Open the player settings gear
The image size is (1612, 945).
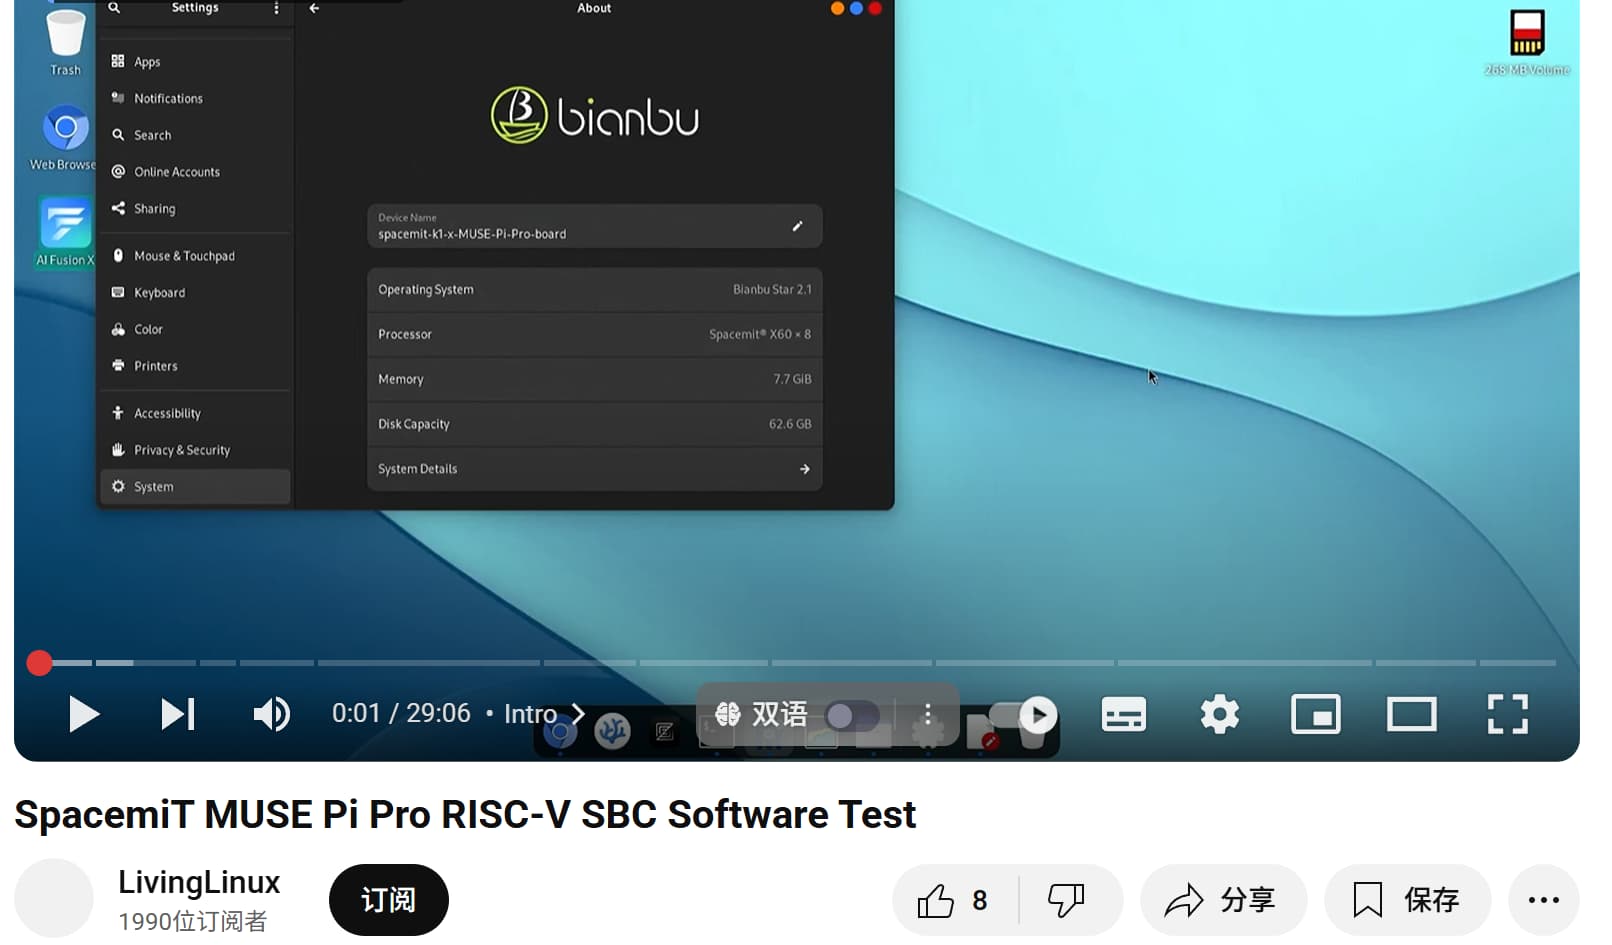point(1219,714)
